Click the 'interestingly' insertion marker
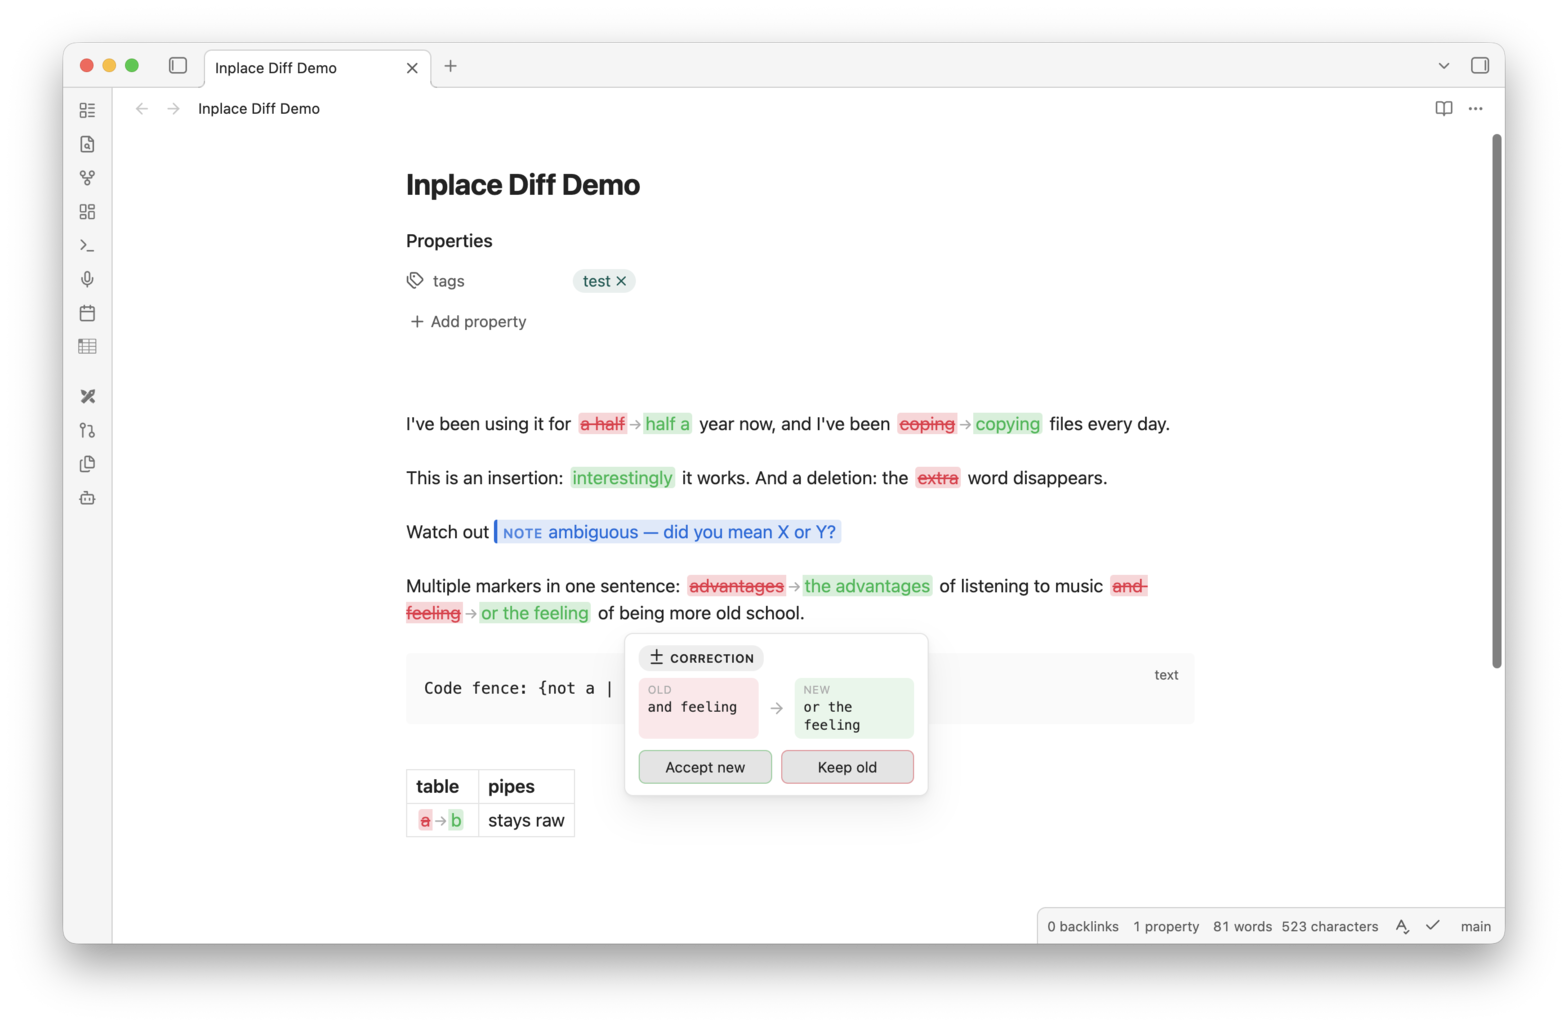Viewport: 1568px width, 1027px height. coord(622,478)
